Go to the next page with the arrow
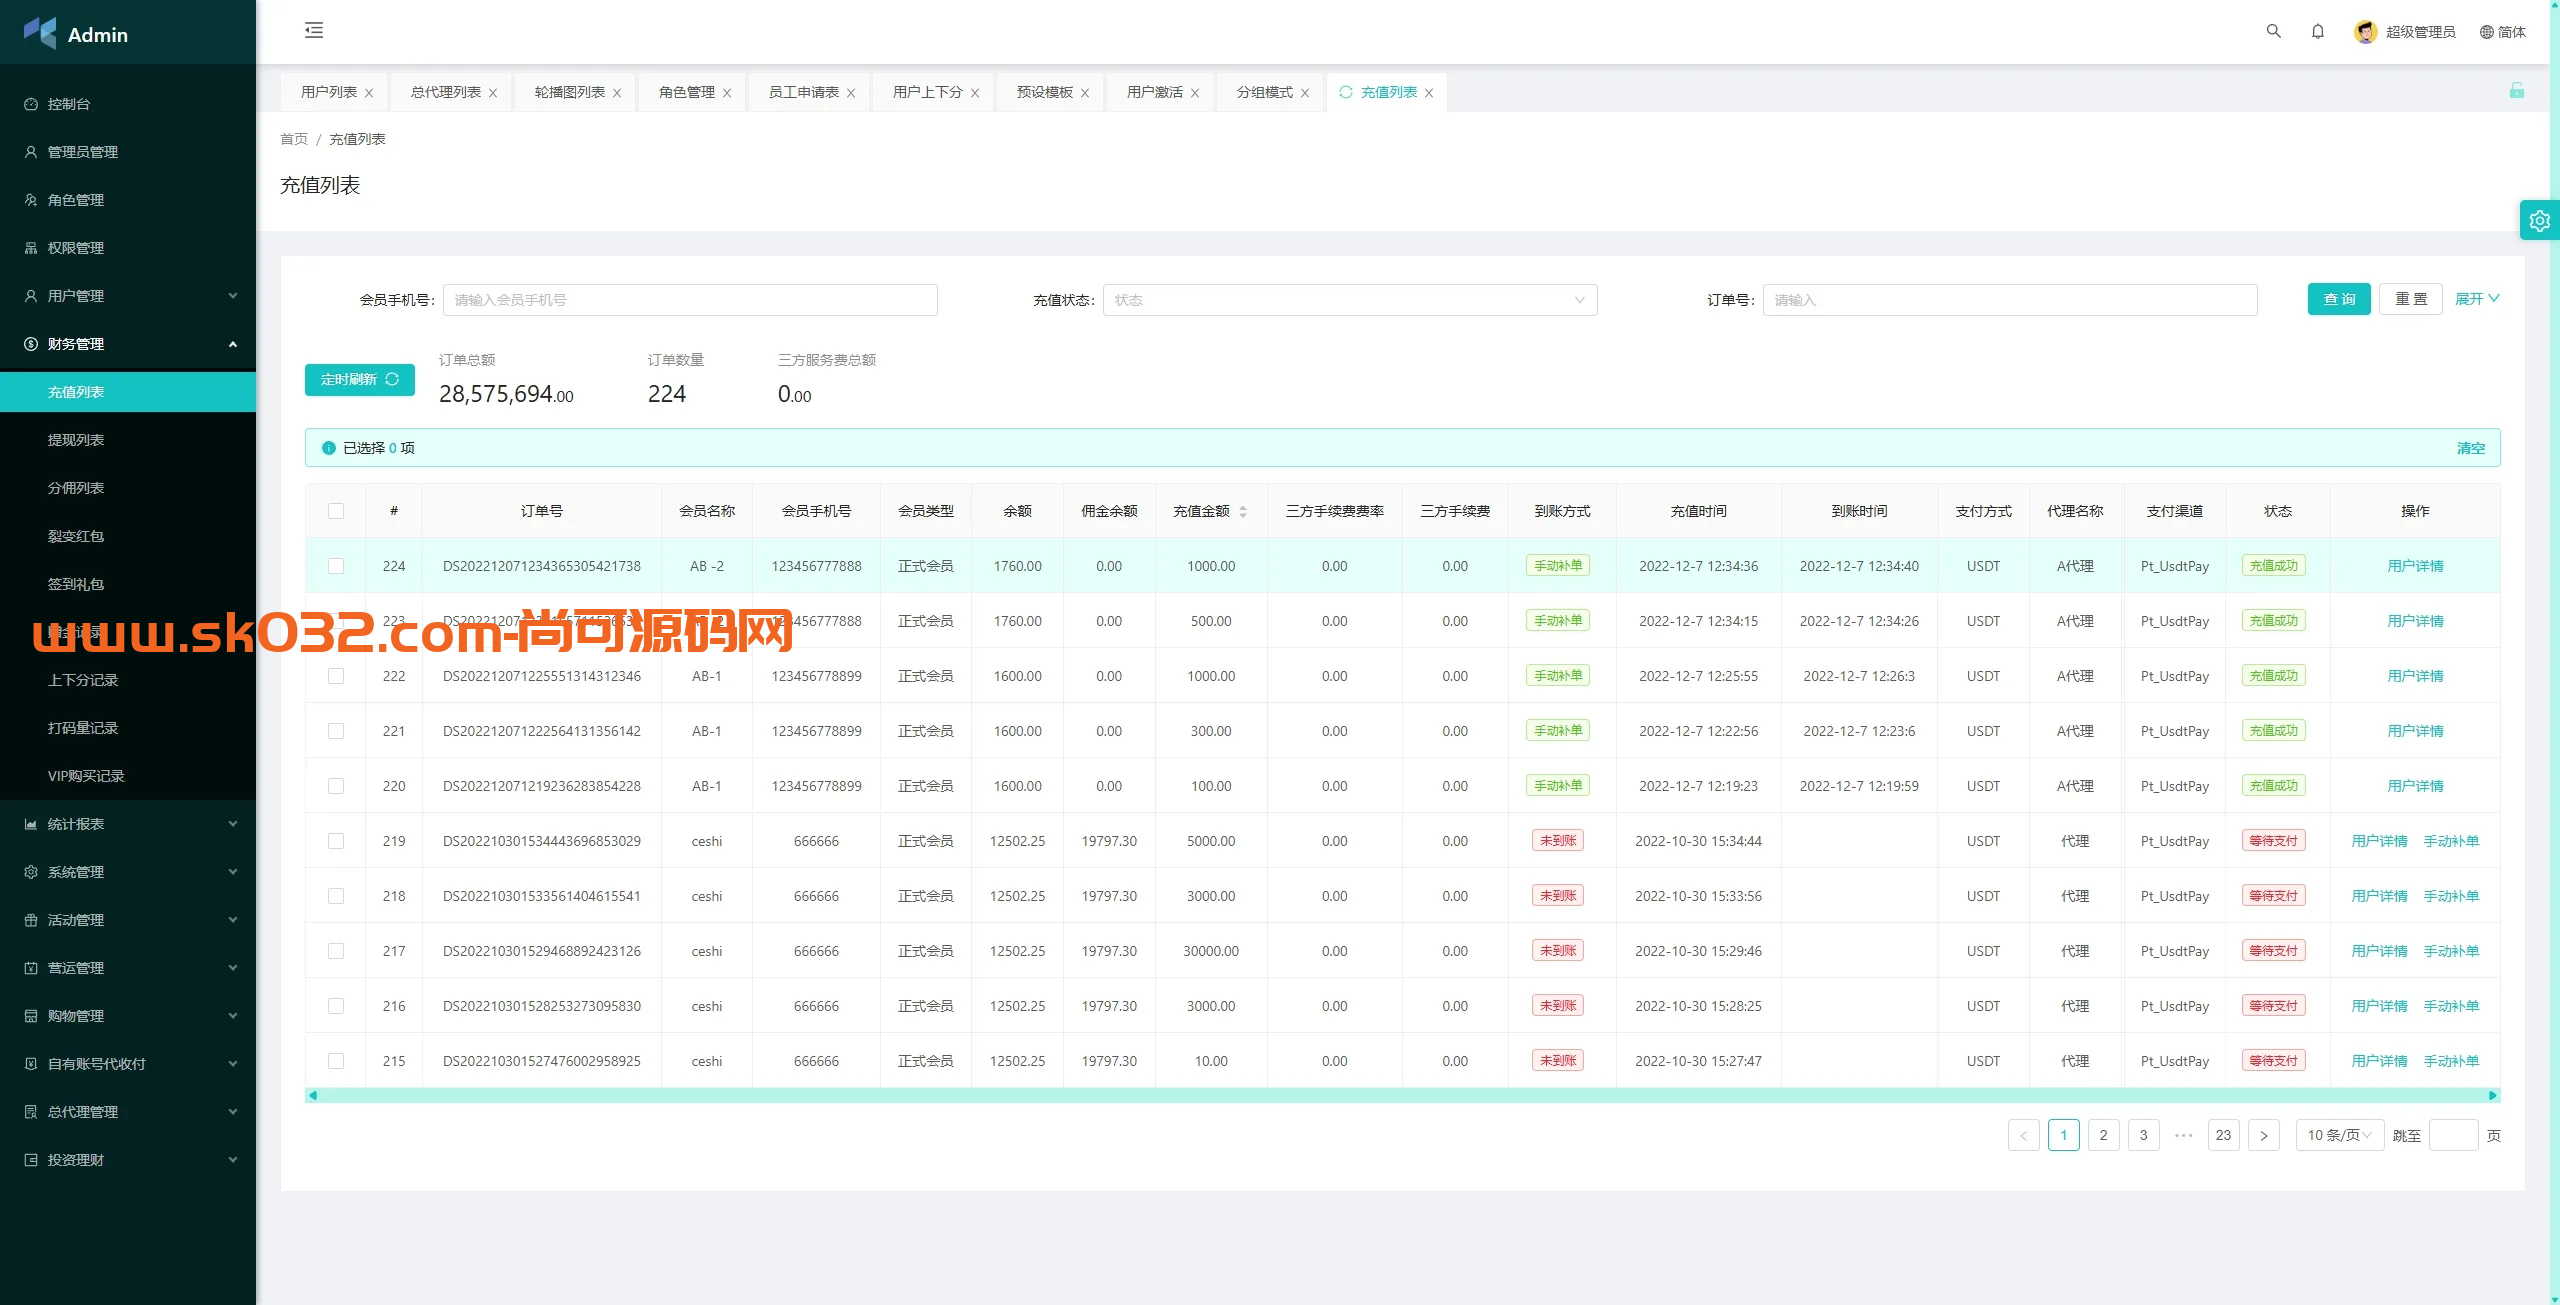This screenshot has height=1305, width=2560. point(2263,1135)
